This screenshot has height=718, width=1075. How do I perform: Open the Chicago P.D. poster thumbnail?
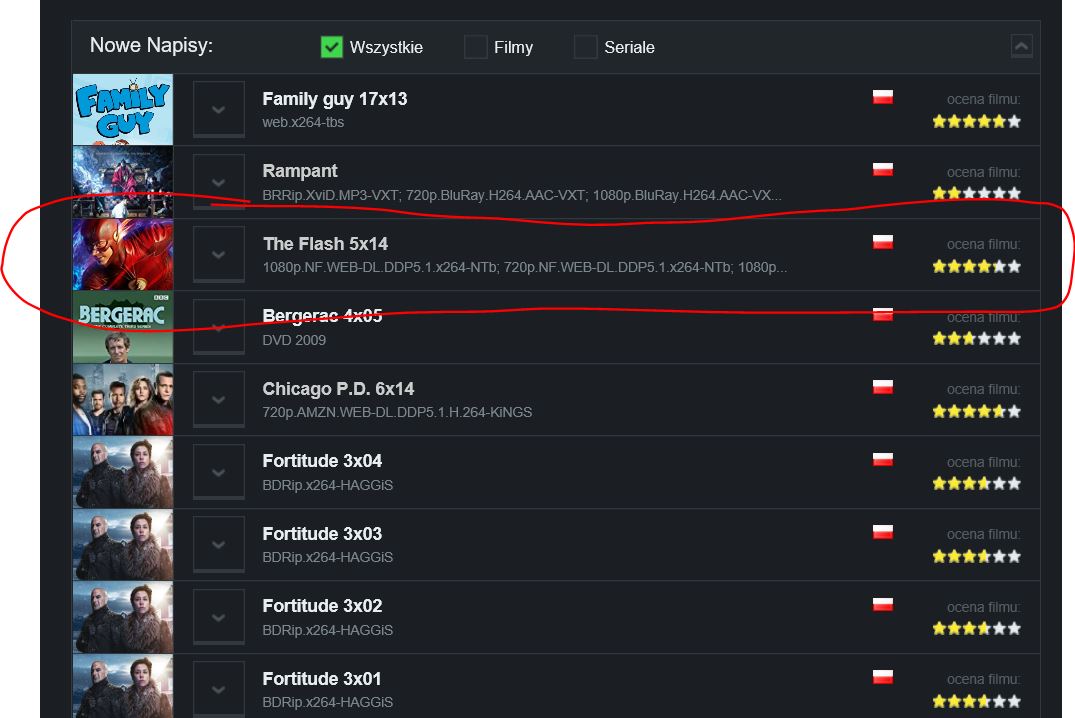click(123, 400)
